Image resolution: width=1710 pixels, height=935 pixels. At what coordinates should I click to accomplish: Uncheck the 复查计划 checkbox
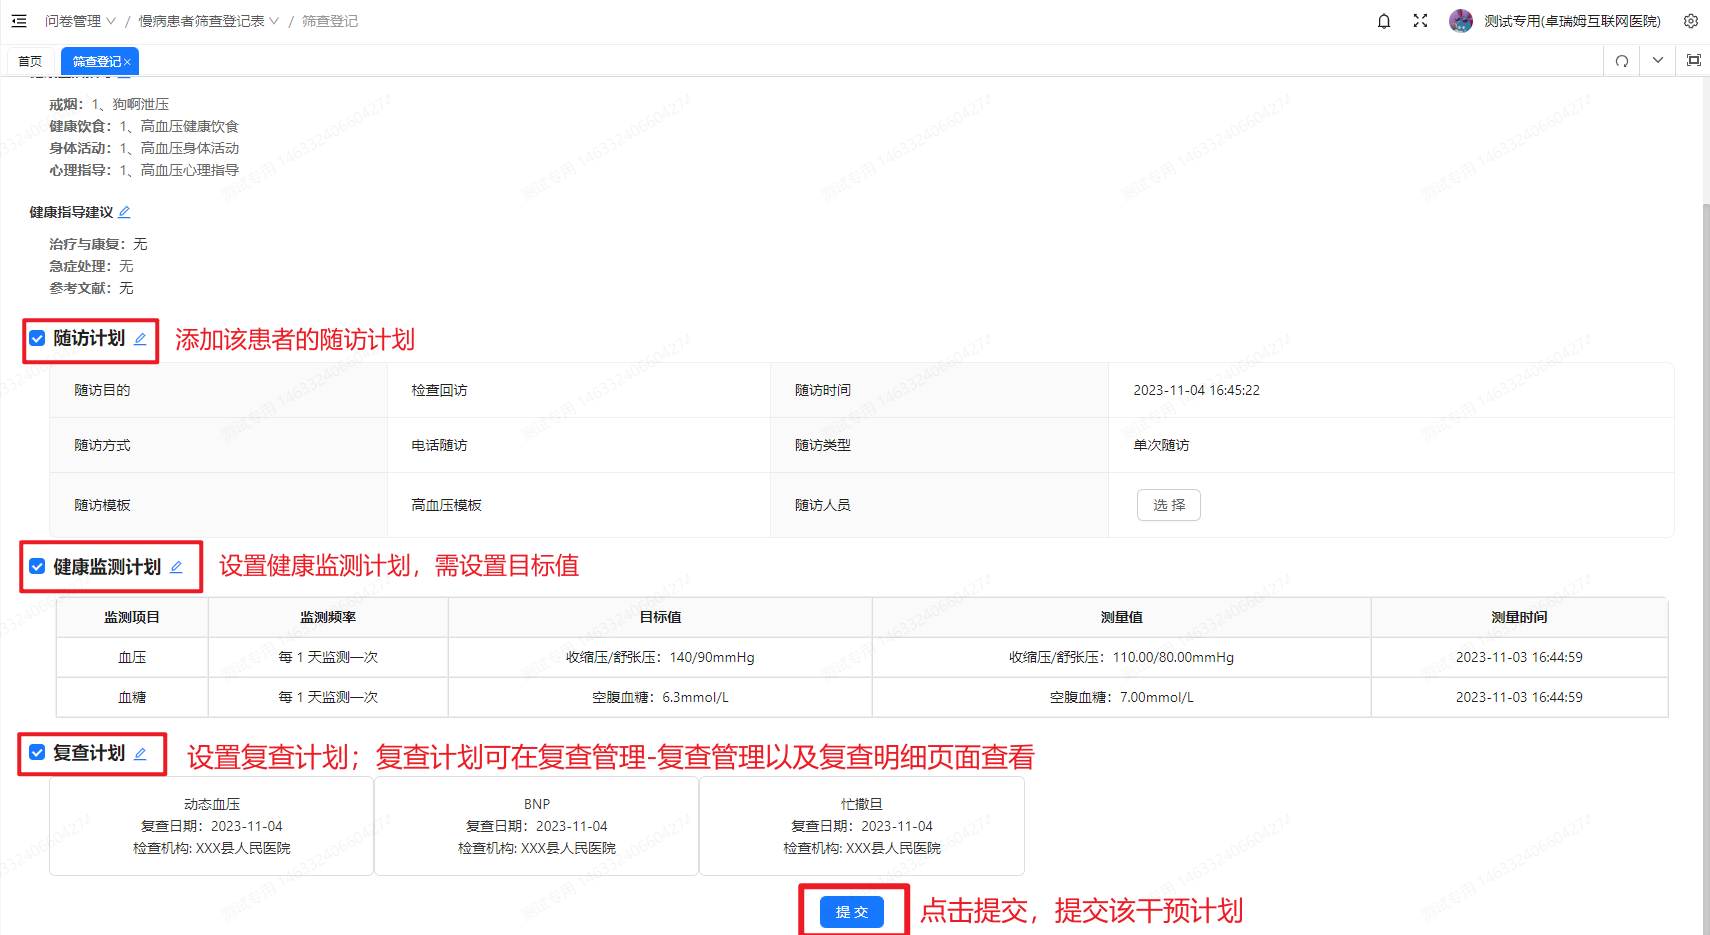coord(37,753)
